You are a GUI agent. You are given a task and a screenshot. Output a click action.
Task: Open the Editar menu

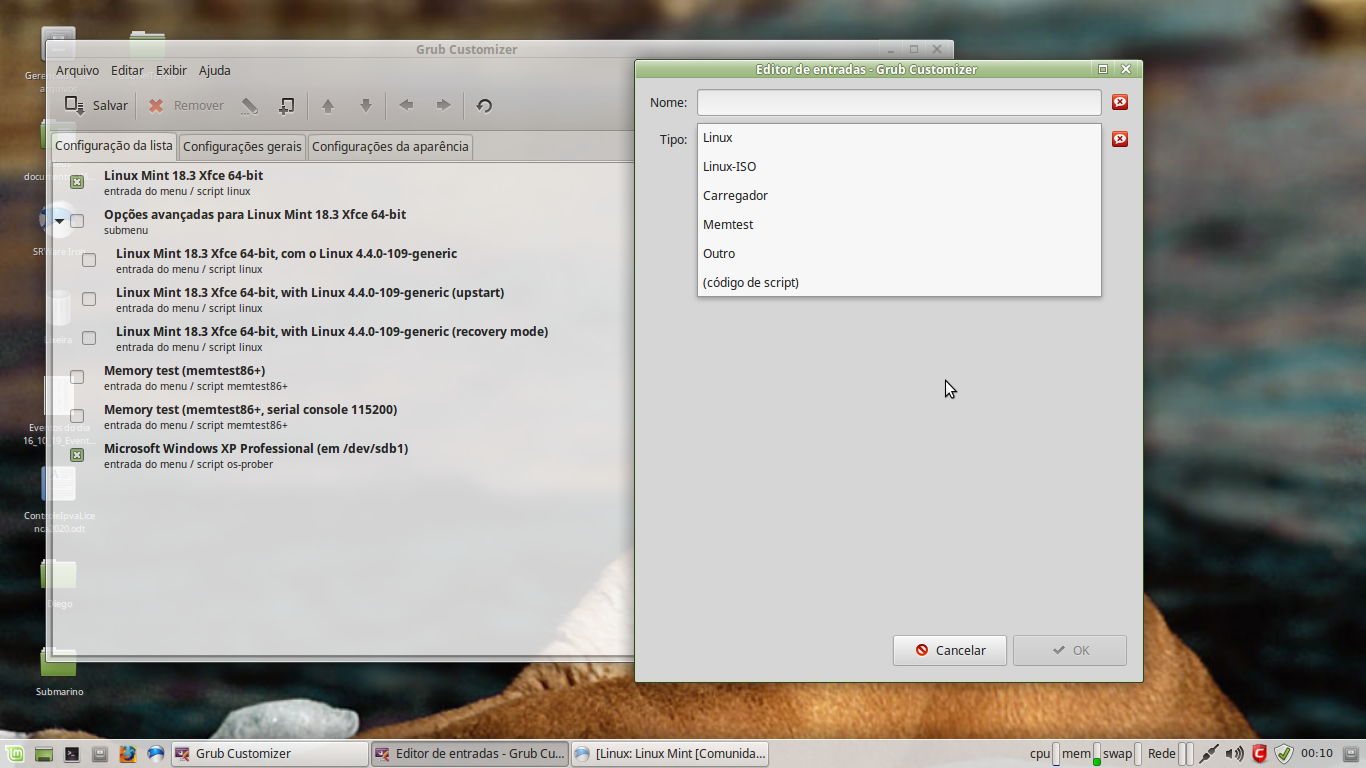pyautogui.click(x=127, y=70)
